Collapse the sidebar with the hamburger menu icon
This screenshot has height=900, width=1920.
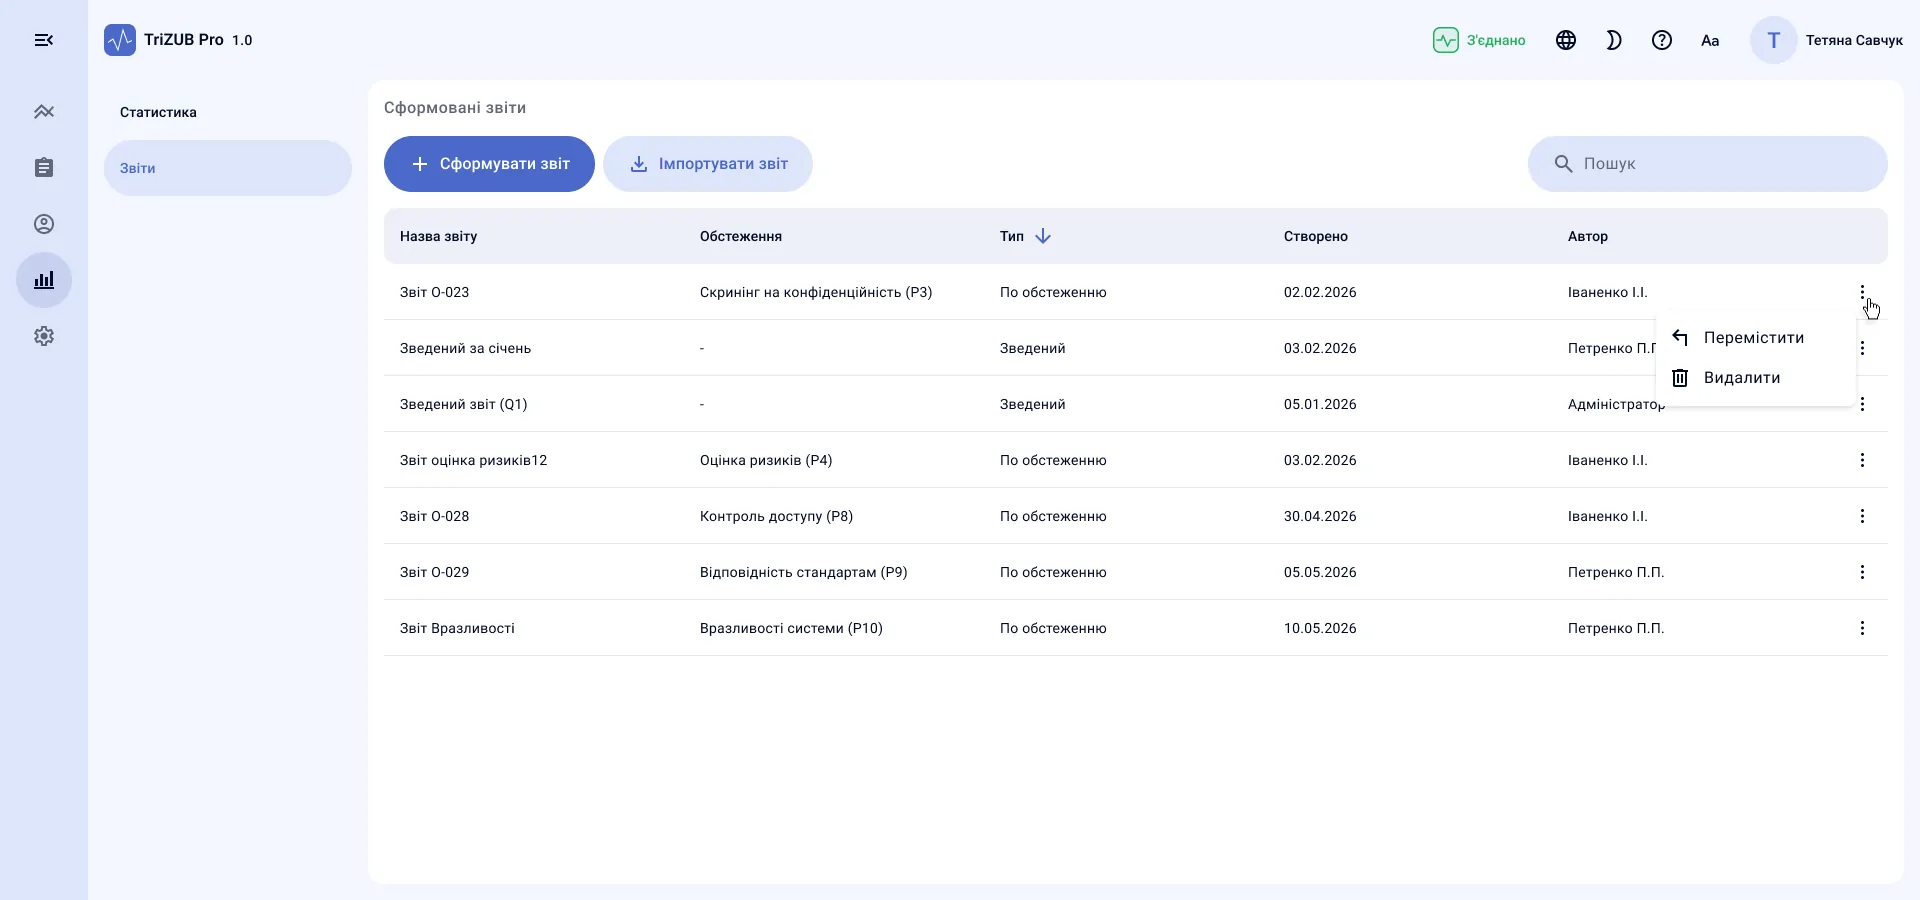[x=44, y=40]
